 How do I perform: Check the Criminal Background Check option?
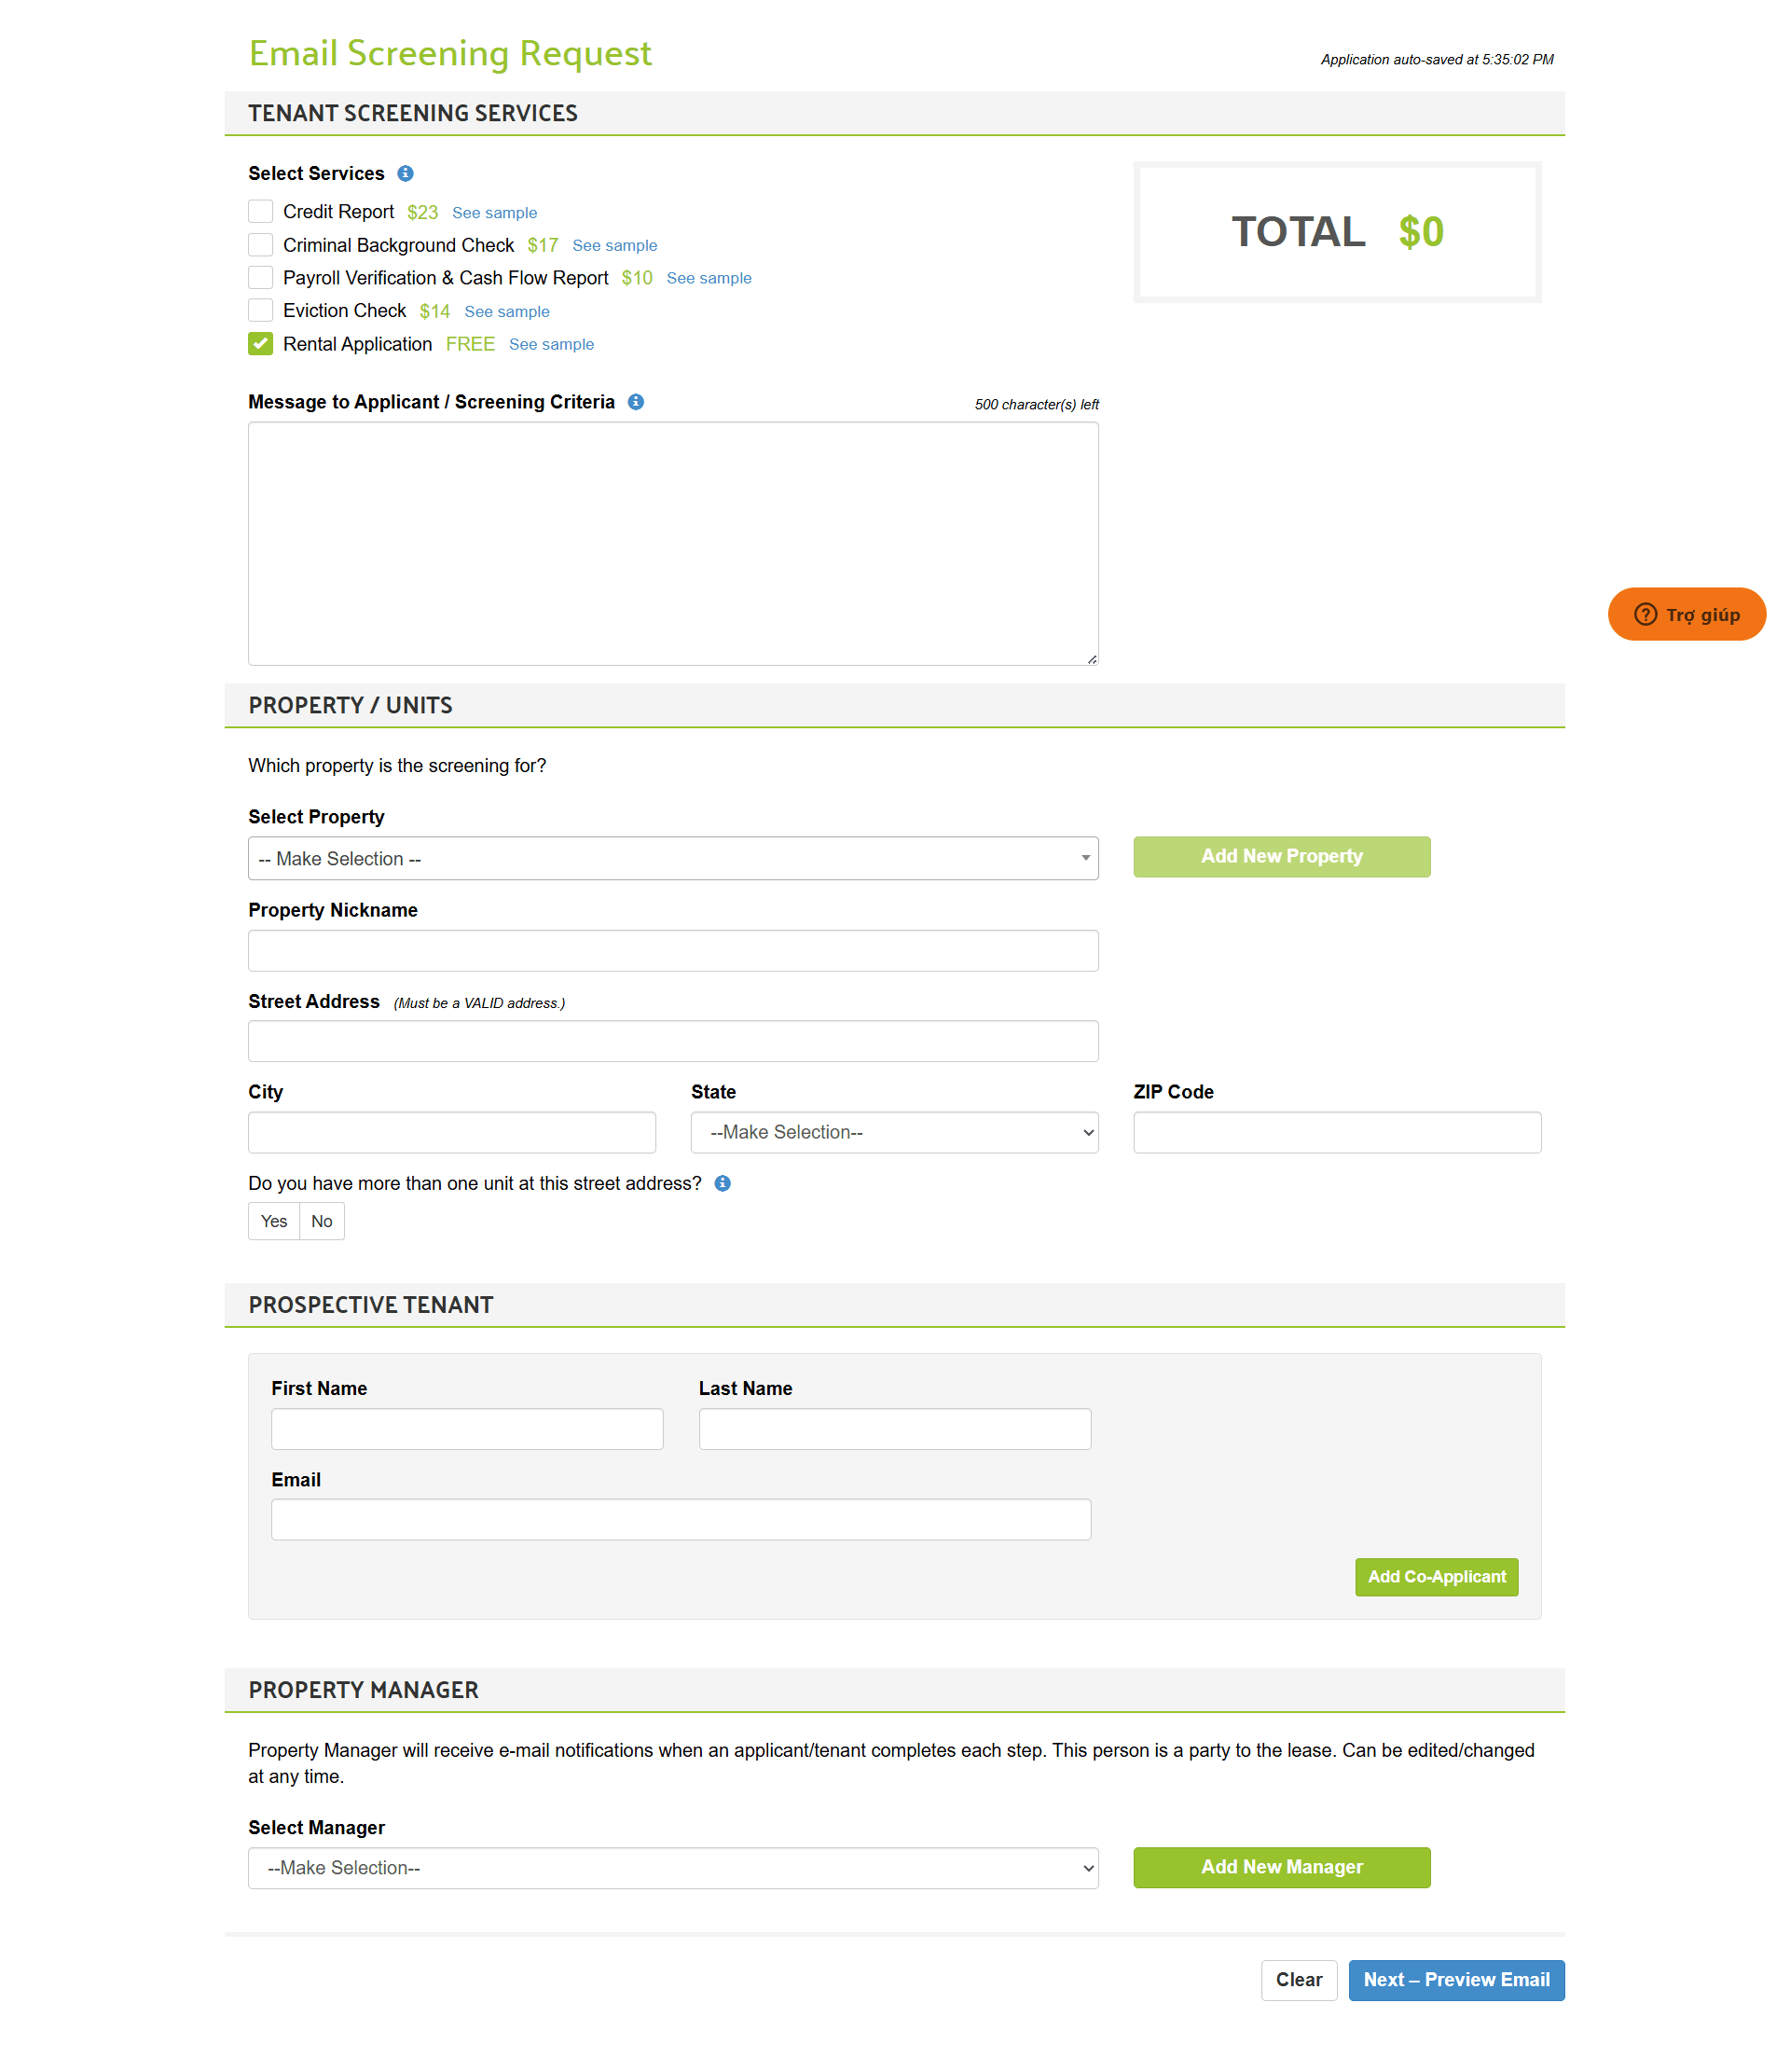tap(260, 244)
